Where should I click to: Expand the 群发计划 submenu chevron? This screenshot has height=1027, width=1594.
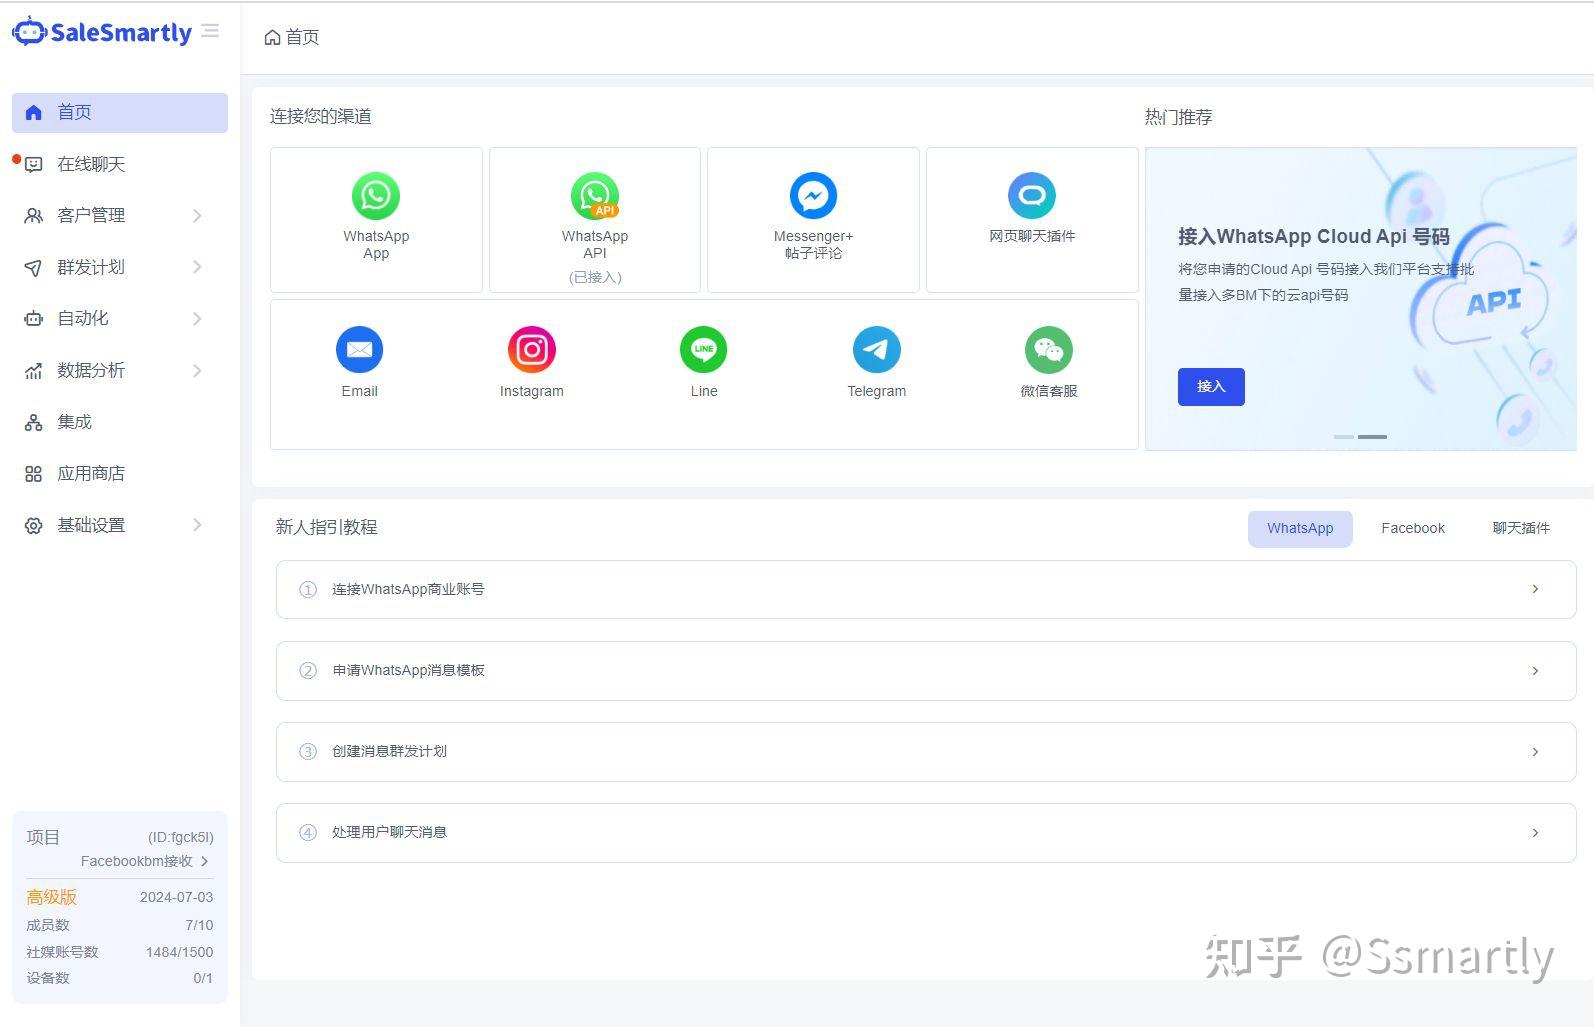[x=197, y=267]
